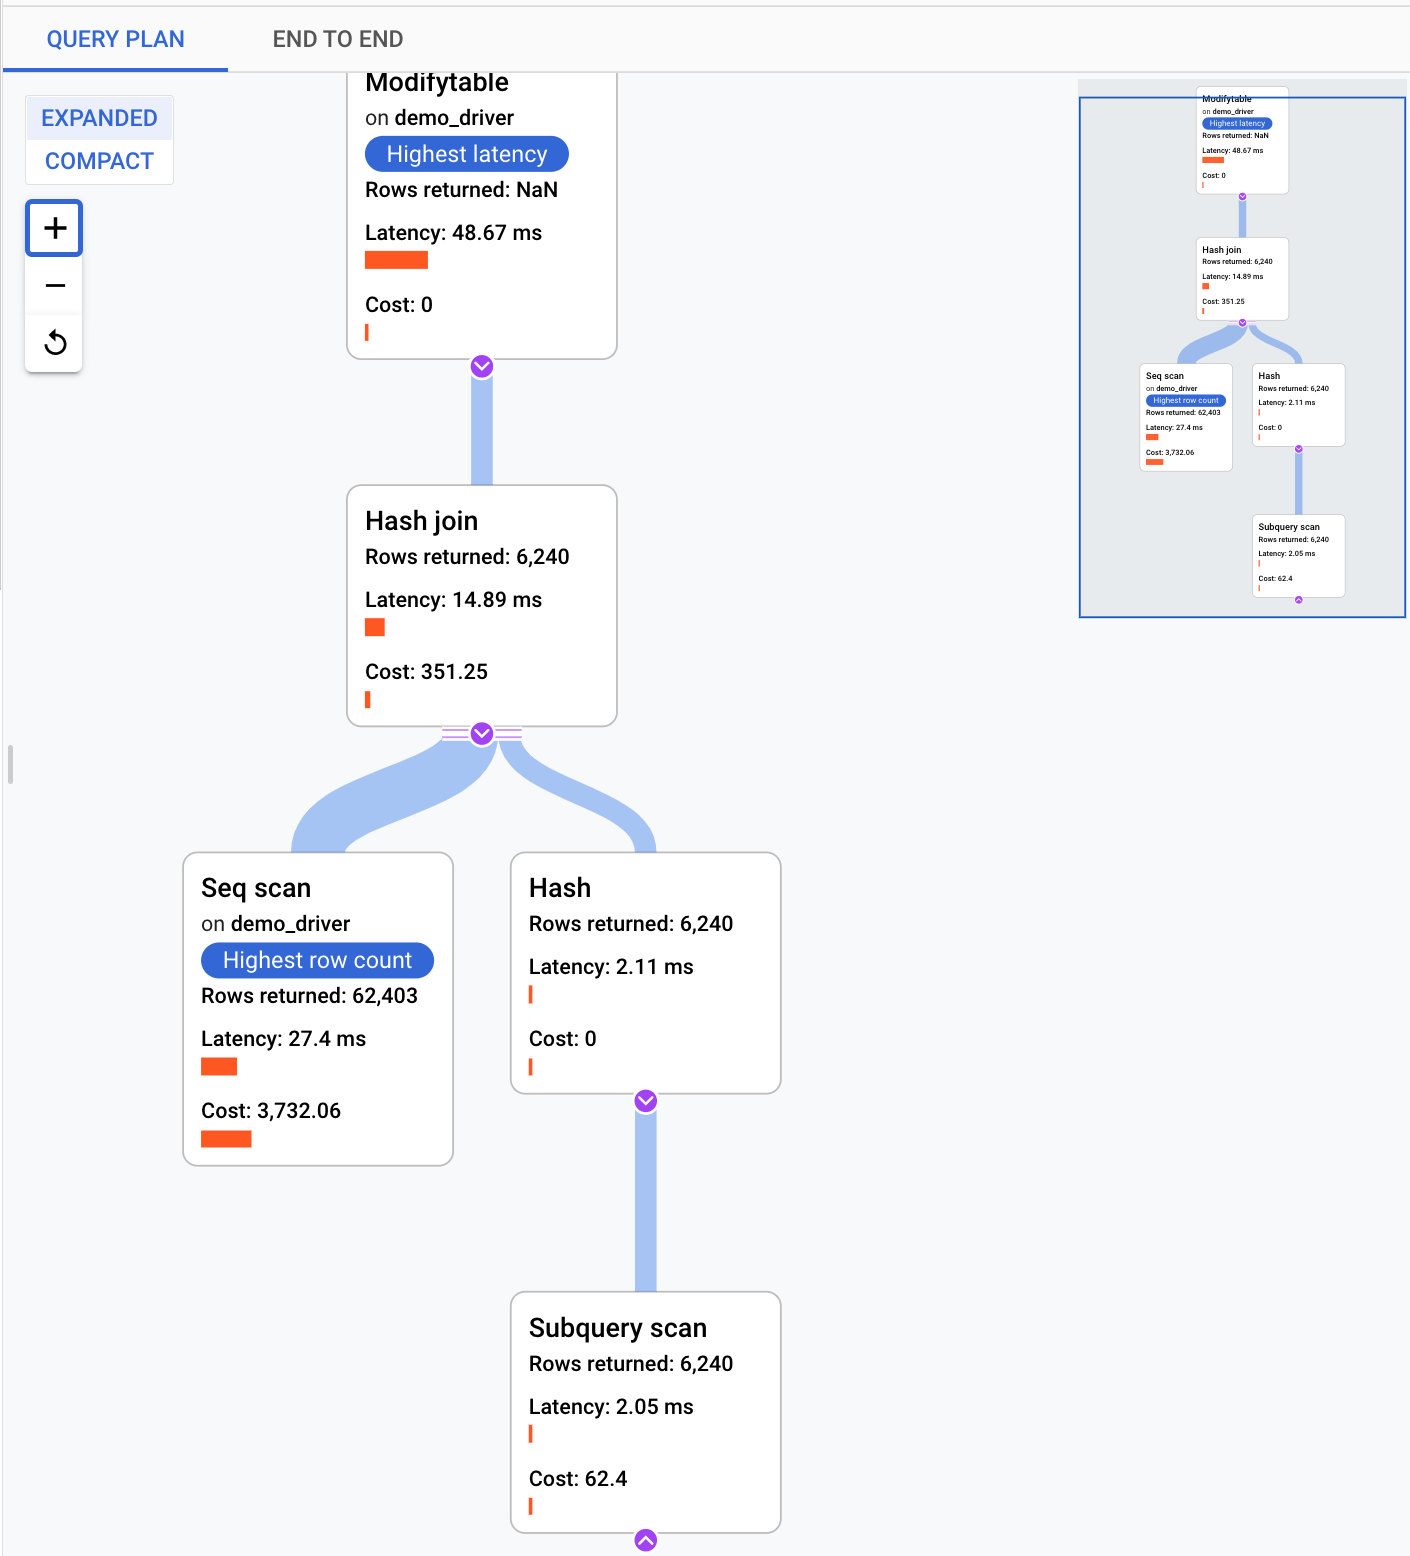The image size is (1410, 1556).
Task: Select the QUERY PLAN tab
Action: click(x=114, y=39)
